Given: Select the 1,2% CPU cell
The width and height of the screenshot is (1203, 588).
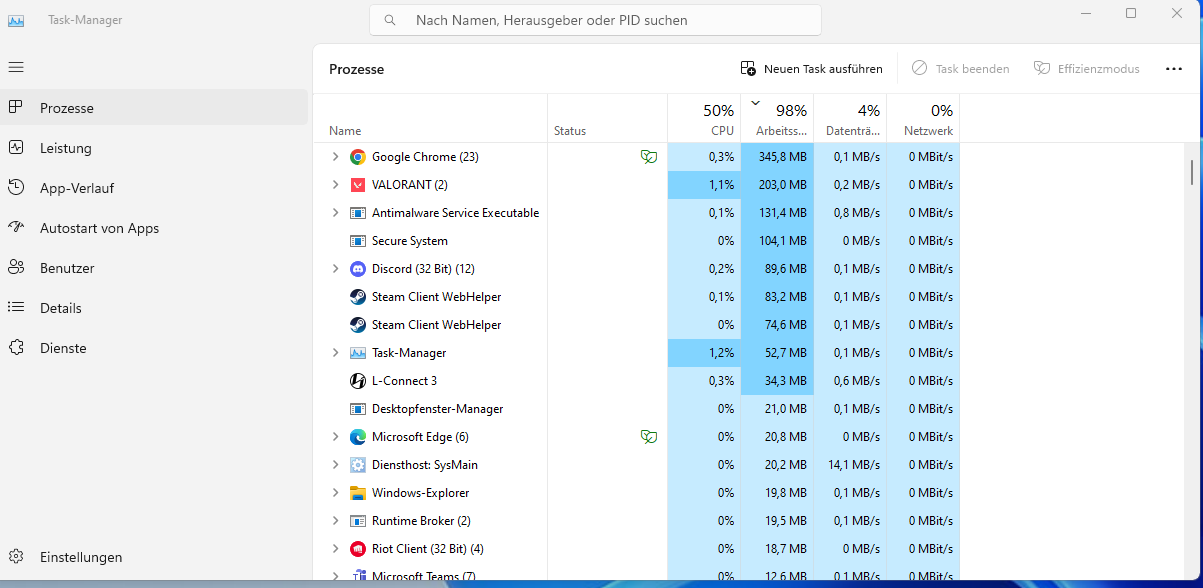Looking at the screenshot, I should pyautogui.click(x=704, y=353).
